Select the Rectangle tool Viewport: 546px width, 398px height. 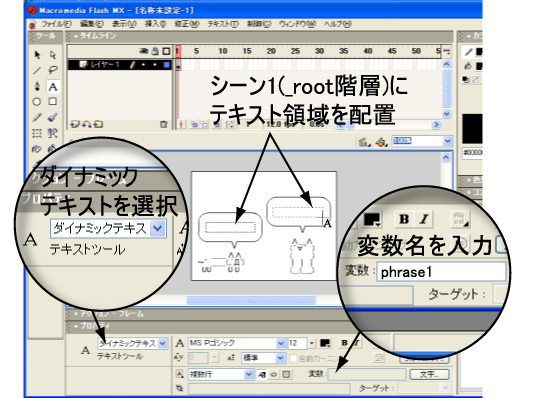(x=53, y=101)
